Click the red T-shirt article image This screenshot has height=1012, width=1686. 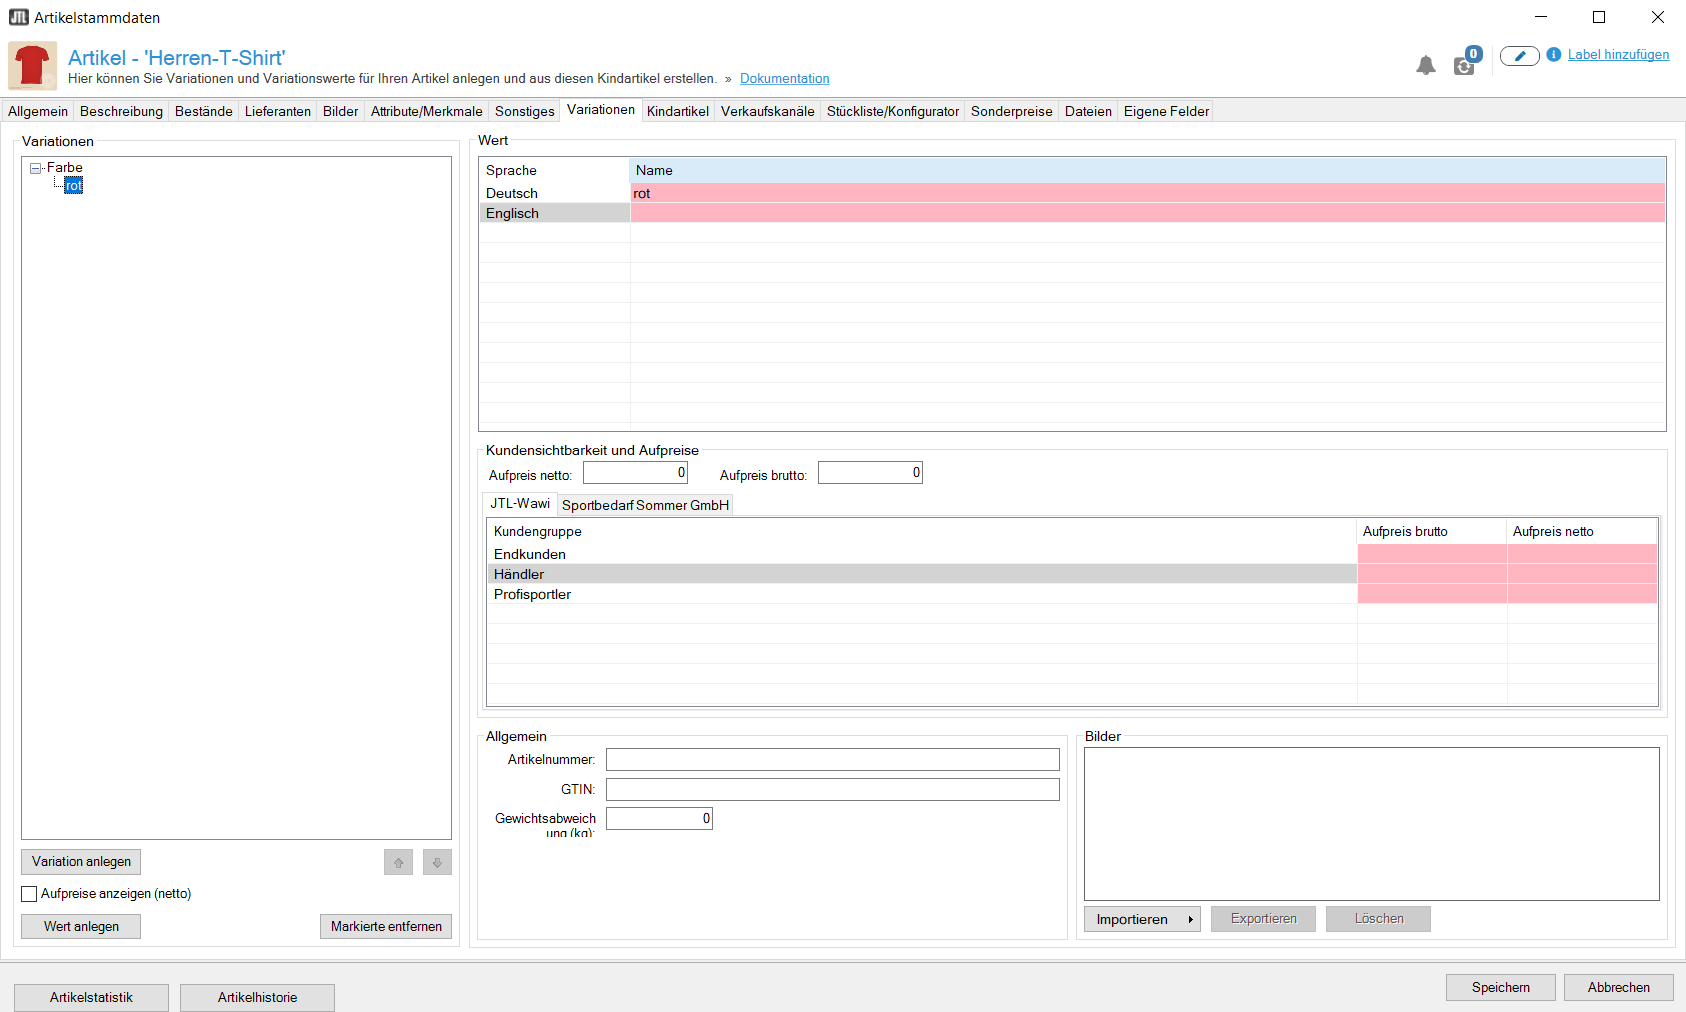32,66
